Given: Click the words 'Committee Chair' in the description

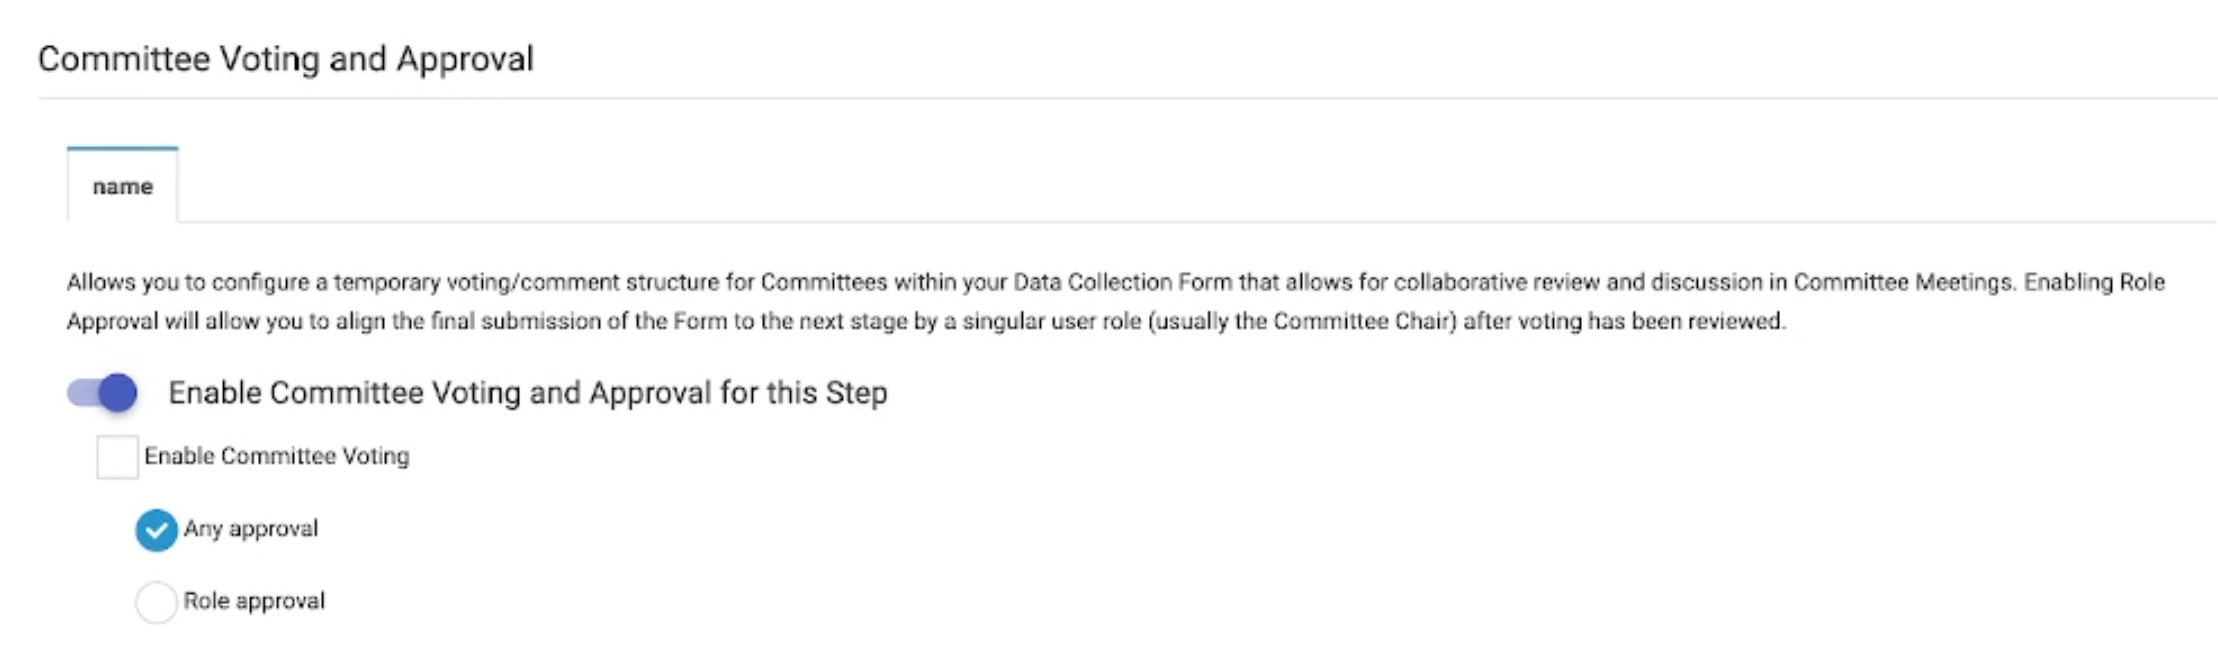Looking at the screenshot, I should [1364, 321].
